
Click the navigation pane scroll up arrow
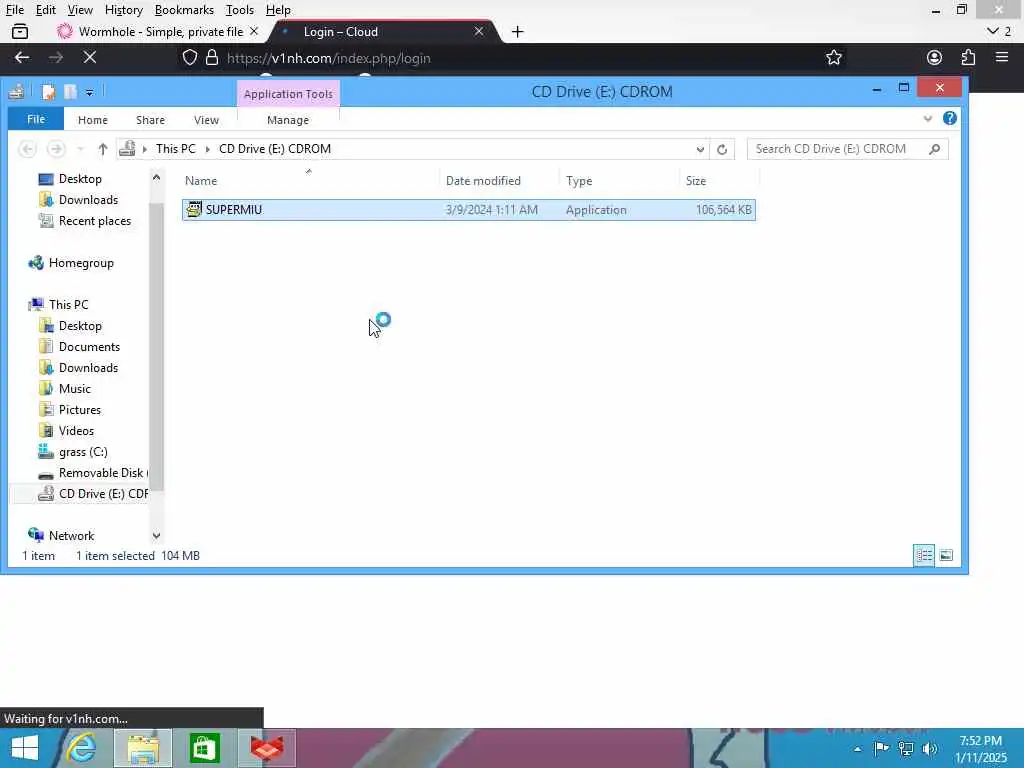(156, 177)
